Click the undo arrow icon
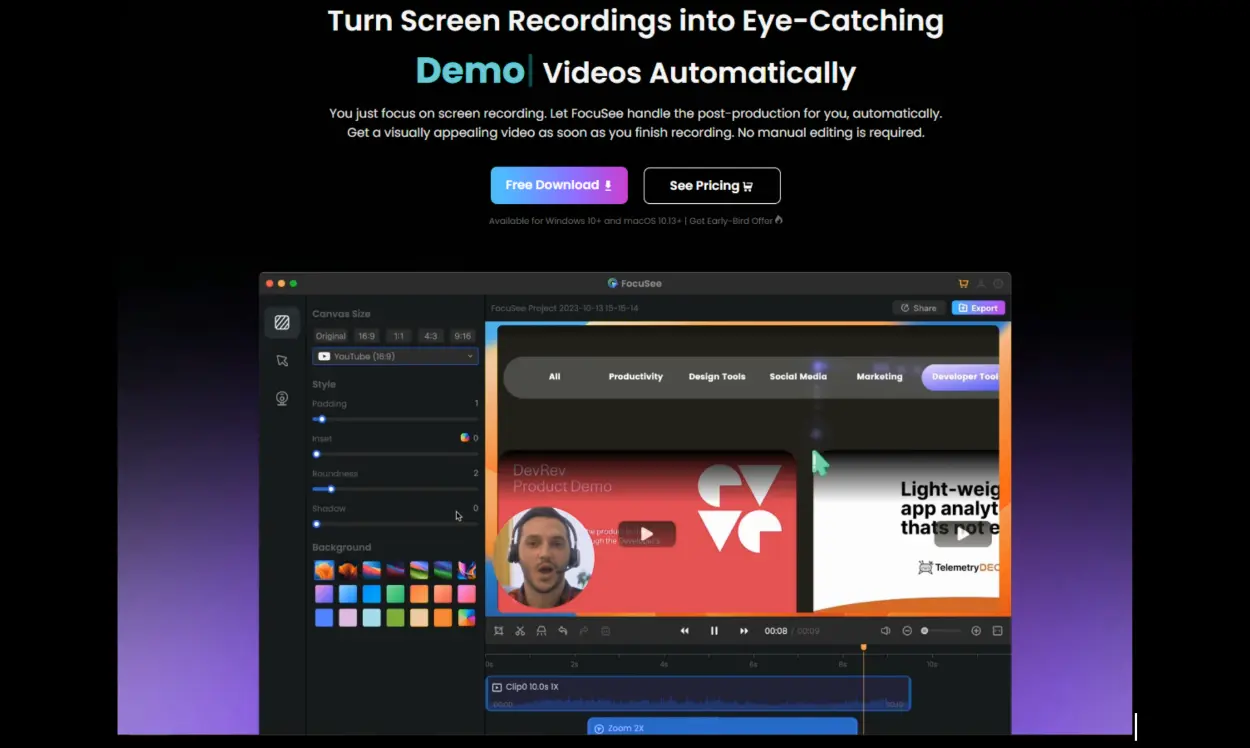Viewport: 1250px width, 748px height. point(563,631)
